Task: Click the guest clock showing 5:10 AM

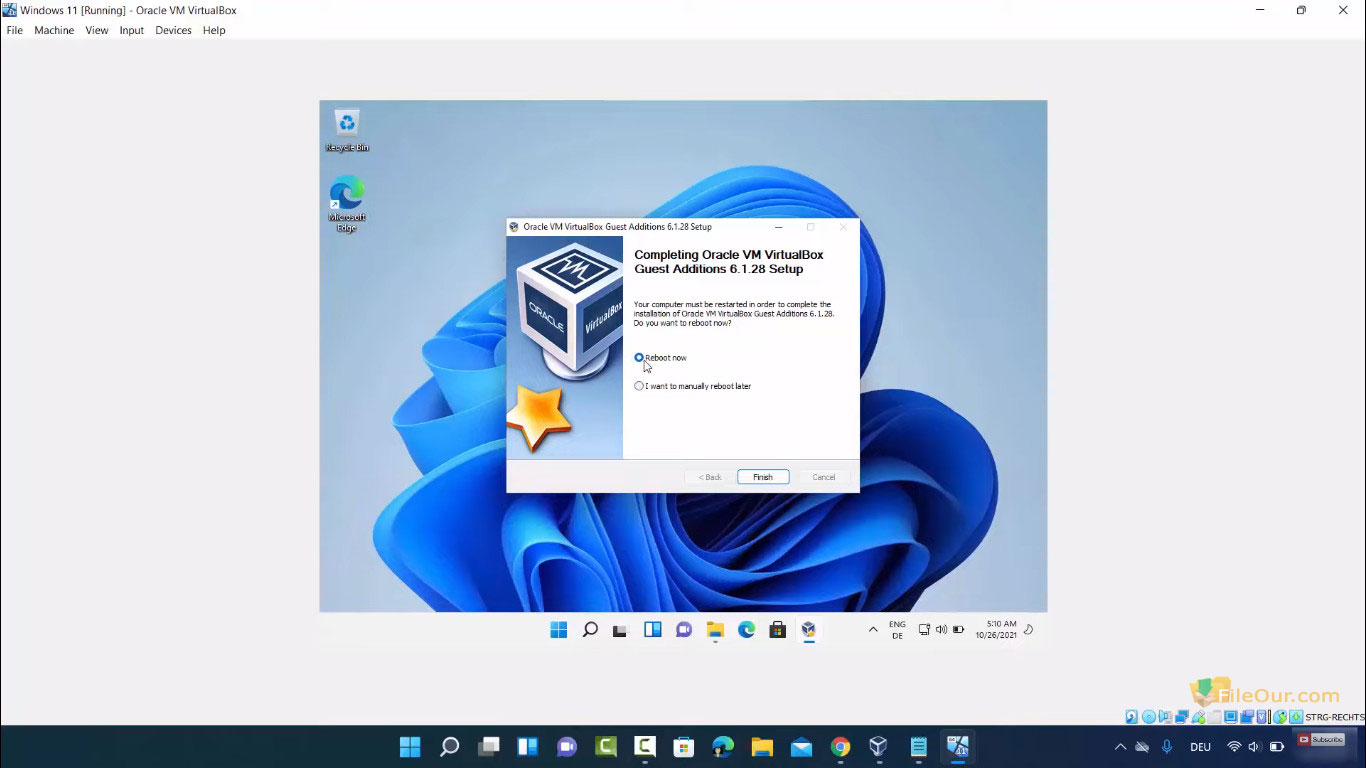Action: click(1001, 630)
